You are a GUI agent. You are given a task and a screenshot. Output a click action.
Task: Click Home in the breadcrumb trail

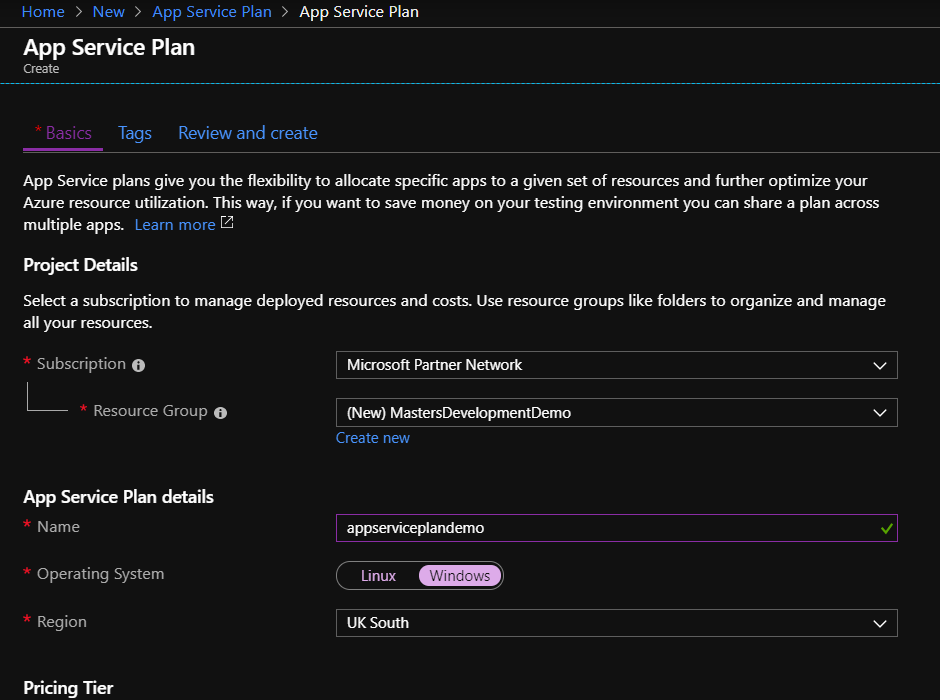(x=42, y=12)
